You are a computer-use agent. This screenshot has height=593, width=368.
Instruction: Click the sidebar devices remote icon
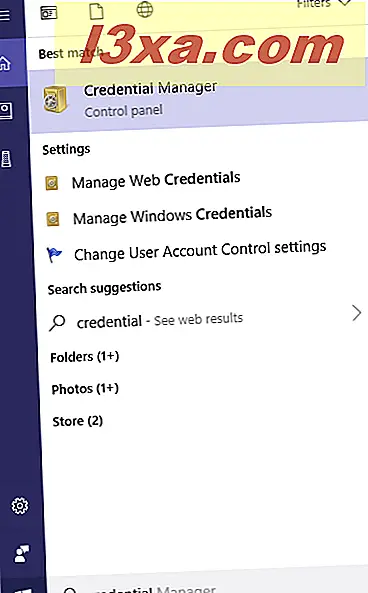tap(6, 159)
